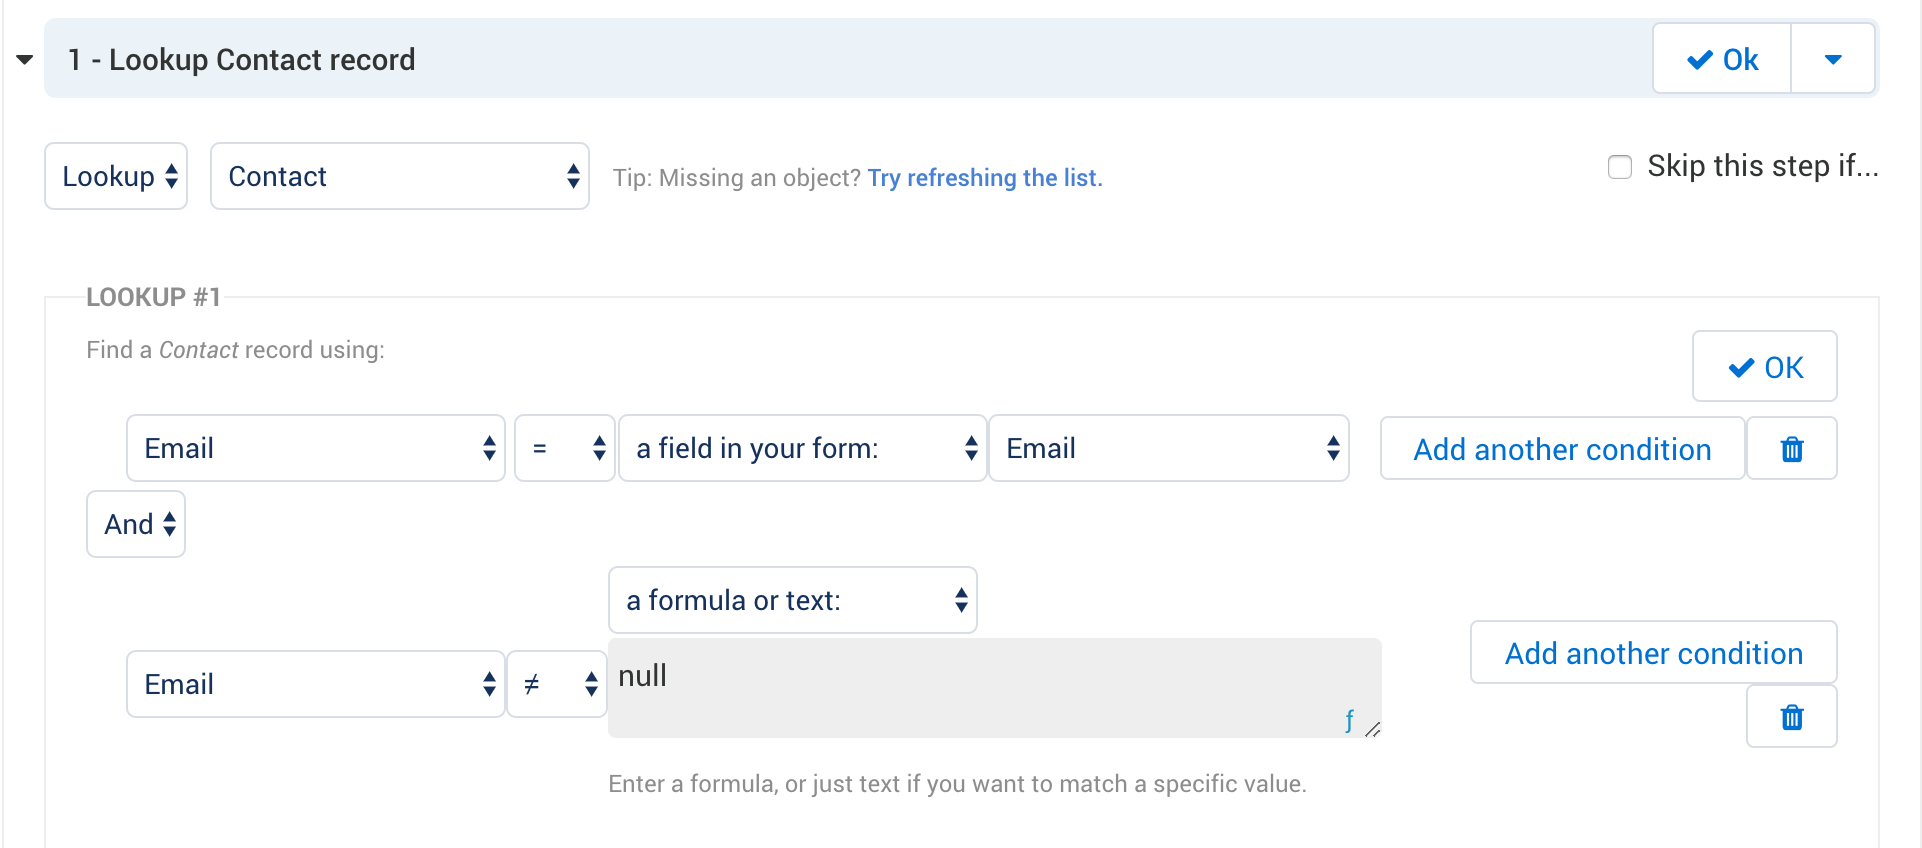The image size is (1922, 848).
Task: Open 'a field in your form' dropdown
Action: click(802, 449)
